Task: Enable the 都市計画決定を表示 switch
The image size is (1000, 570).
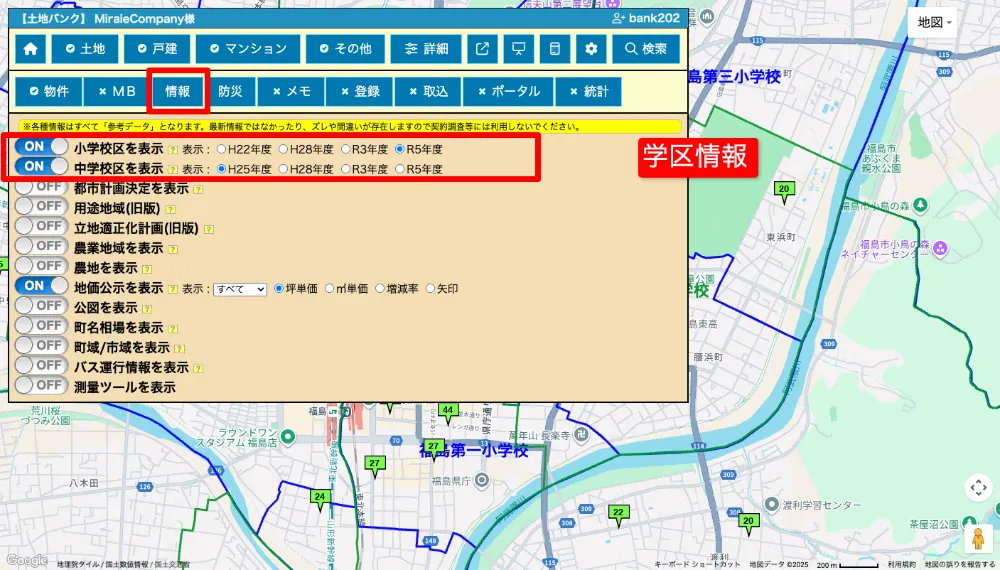Action: [x=41, y=187]
